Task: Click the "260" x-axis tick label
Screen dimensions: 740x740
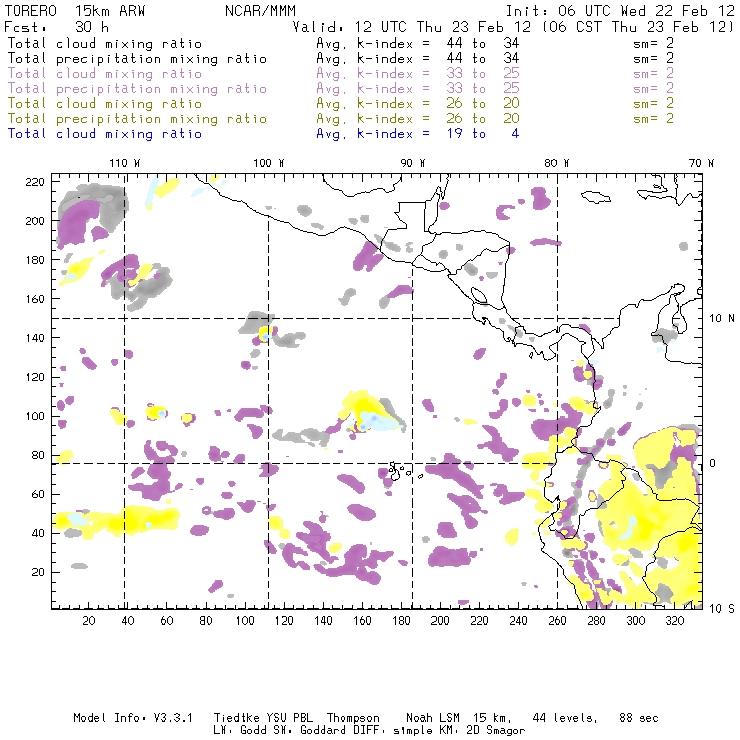Action: click(x=557, y=621)
